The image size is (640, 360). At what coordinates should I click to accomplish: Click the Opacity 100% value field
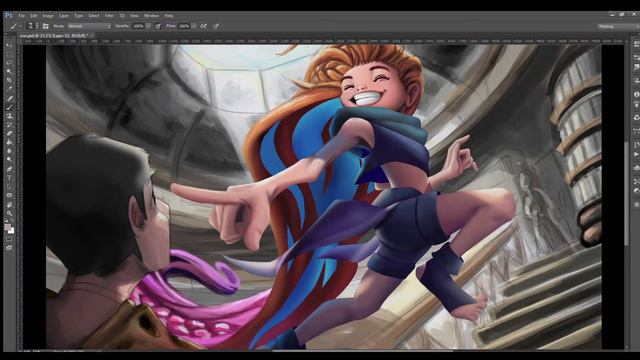point(138,26)
